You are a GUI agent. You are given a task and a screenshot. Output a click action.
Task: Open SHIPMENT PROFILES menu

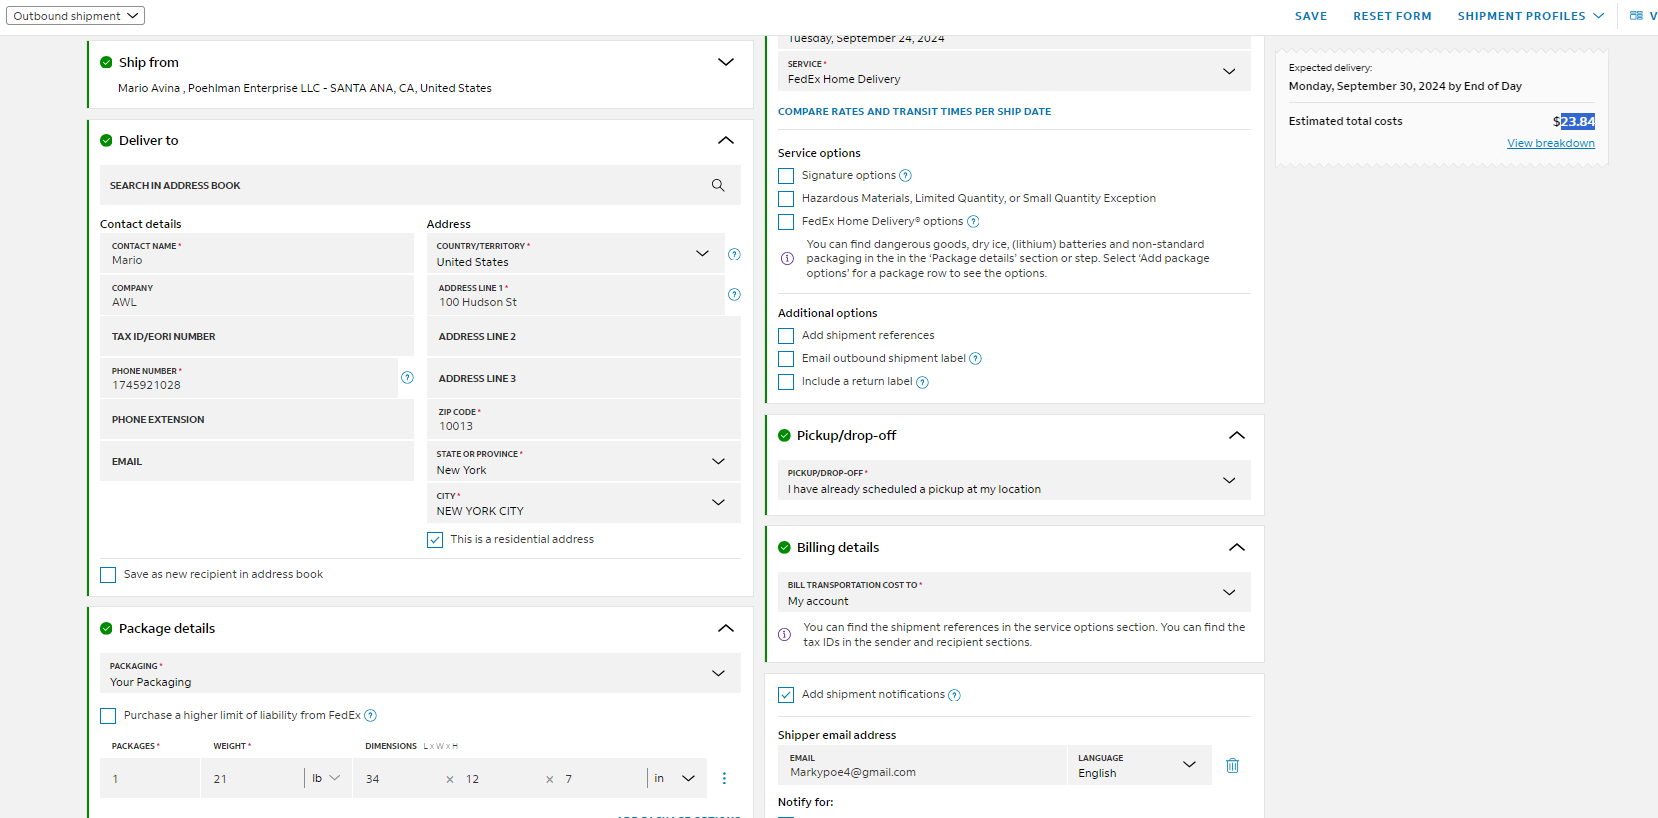(x=1530, y=16)
